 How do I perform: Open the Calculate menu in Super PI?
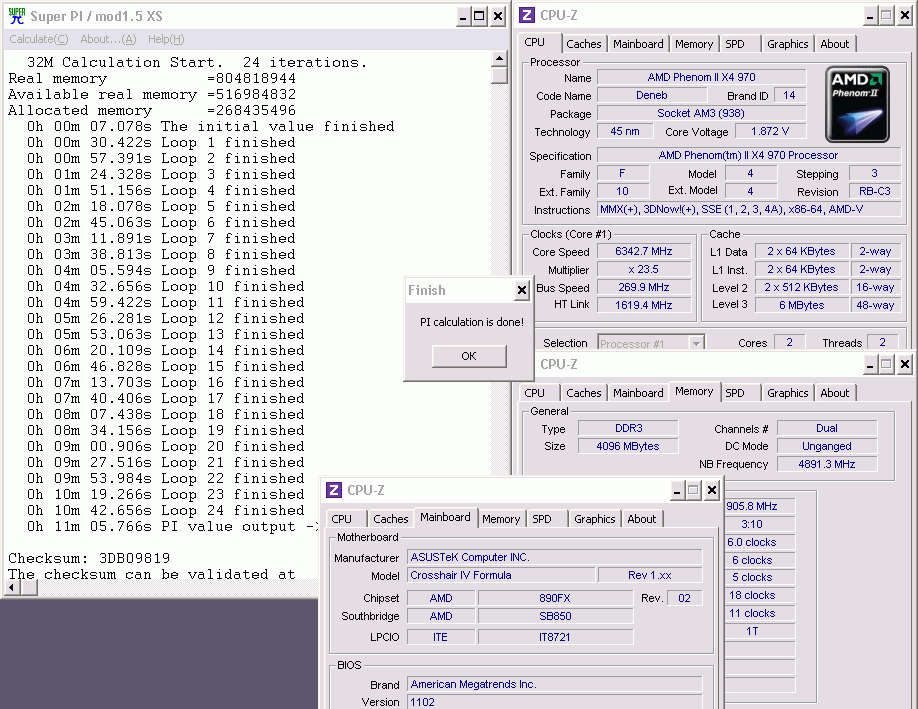pos(39,39)
